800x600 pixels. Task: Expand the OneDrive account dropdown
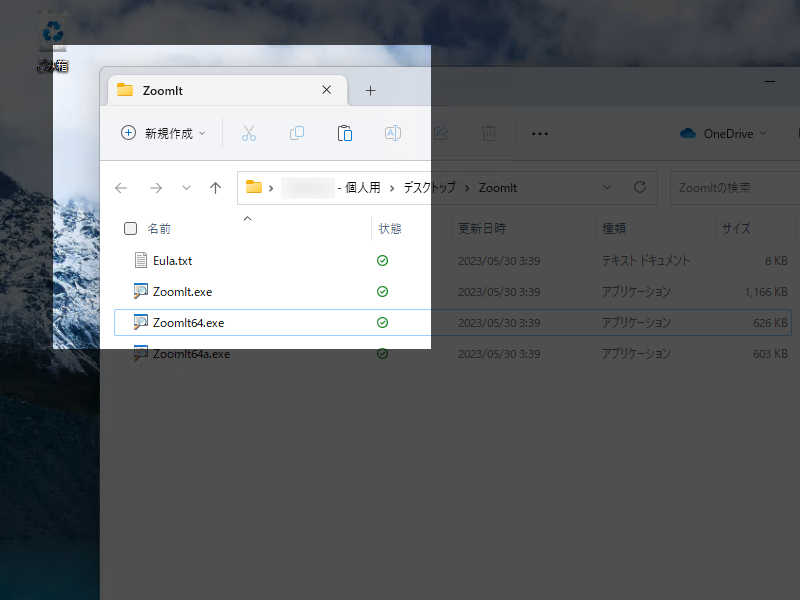763,132
